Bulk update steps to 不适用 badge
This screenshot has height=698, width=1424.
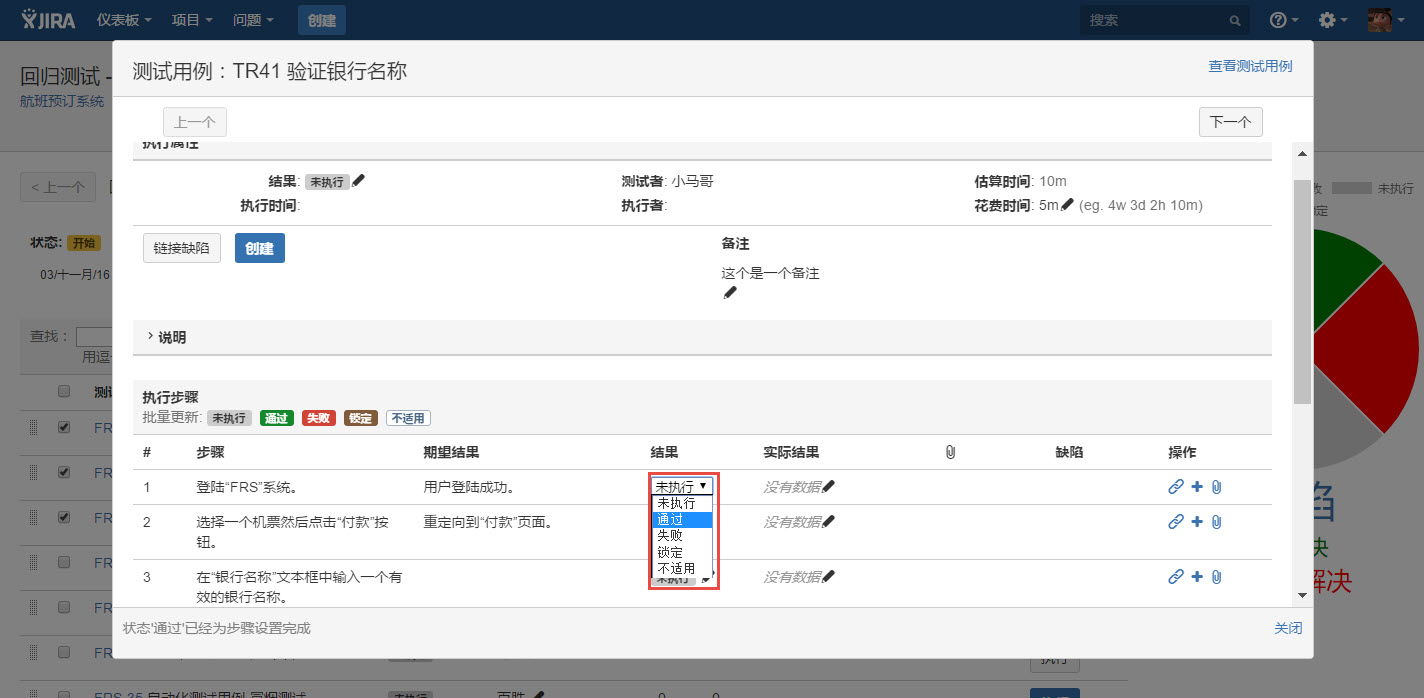click(x=408, y=418)
